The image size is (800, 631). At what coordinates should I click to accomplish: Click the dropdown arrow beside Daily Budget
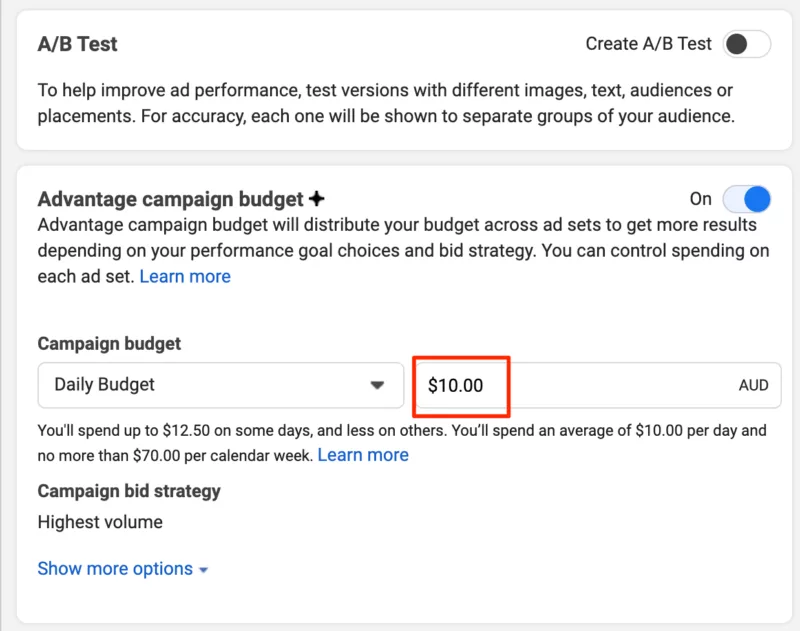pyautogui.click(x=380, y=385)
